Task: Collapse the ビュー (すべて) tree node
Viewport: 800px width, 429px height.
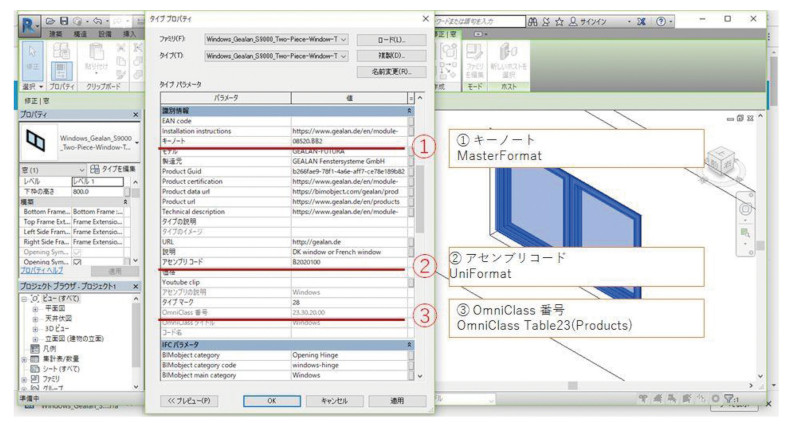Action: click(24, 299)
